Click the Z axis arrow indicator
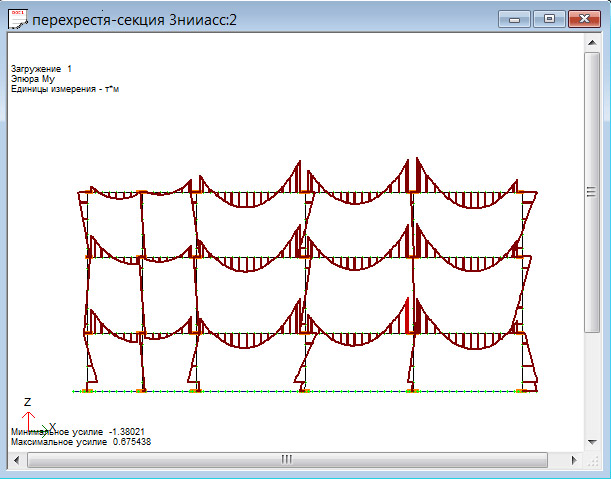 tap(28, 415)
